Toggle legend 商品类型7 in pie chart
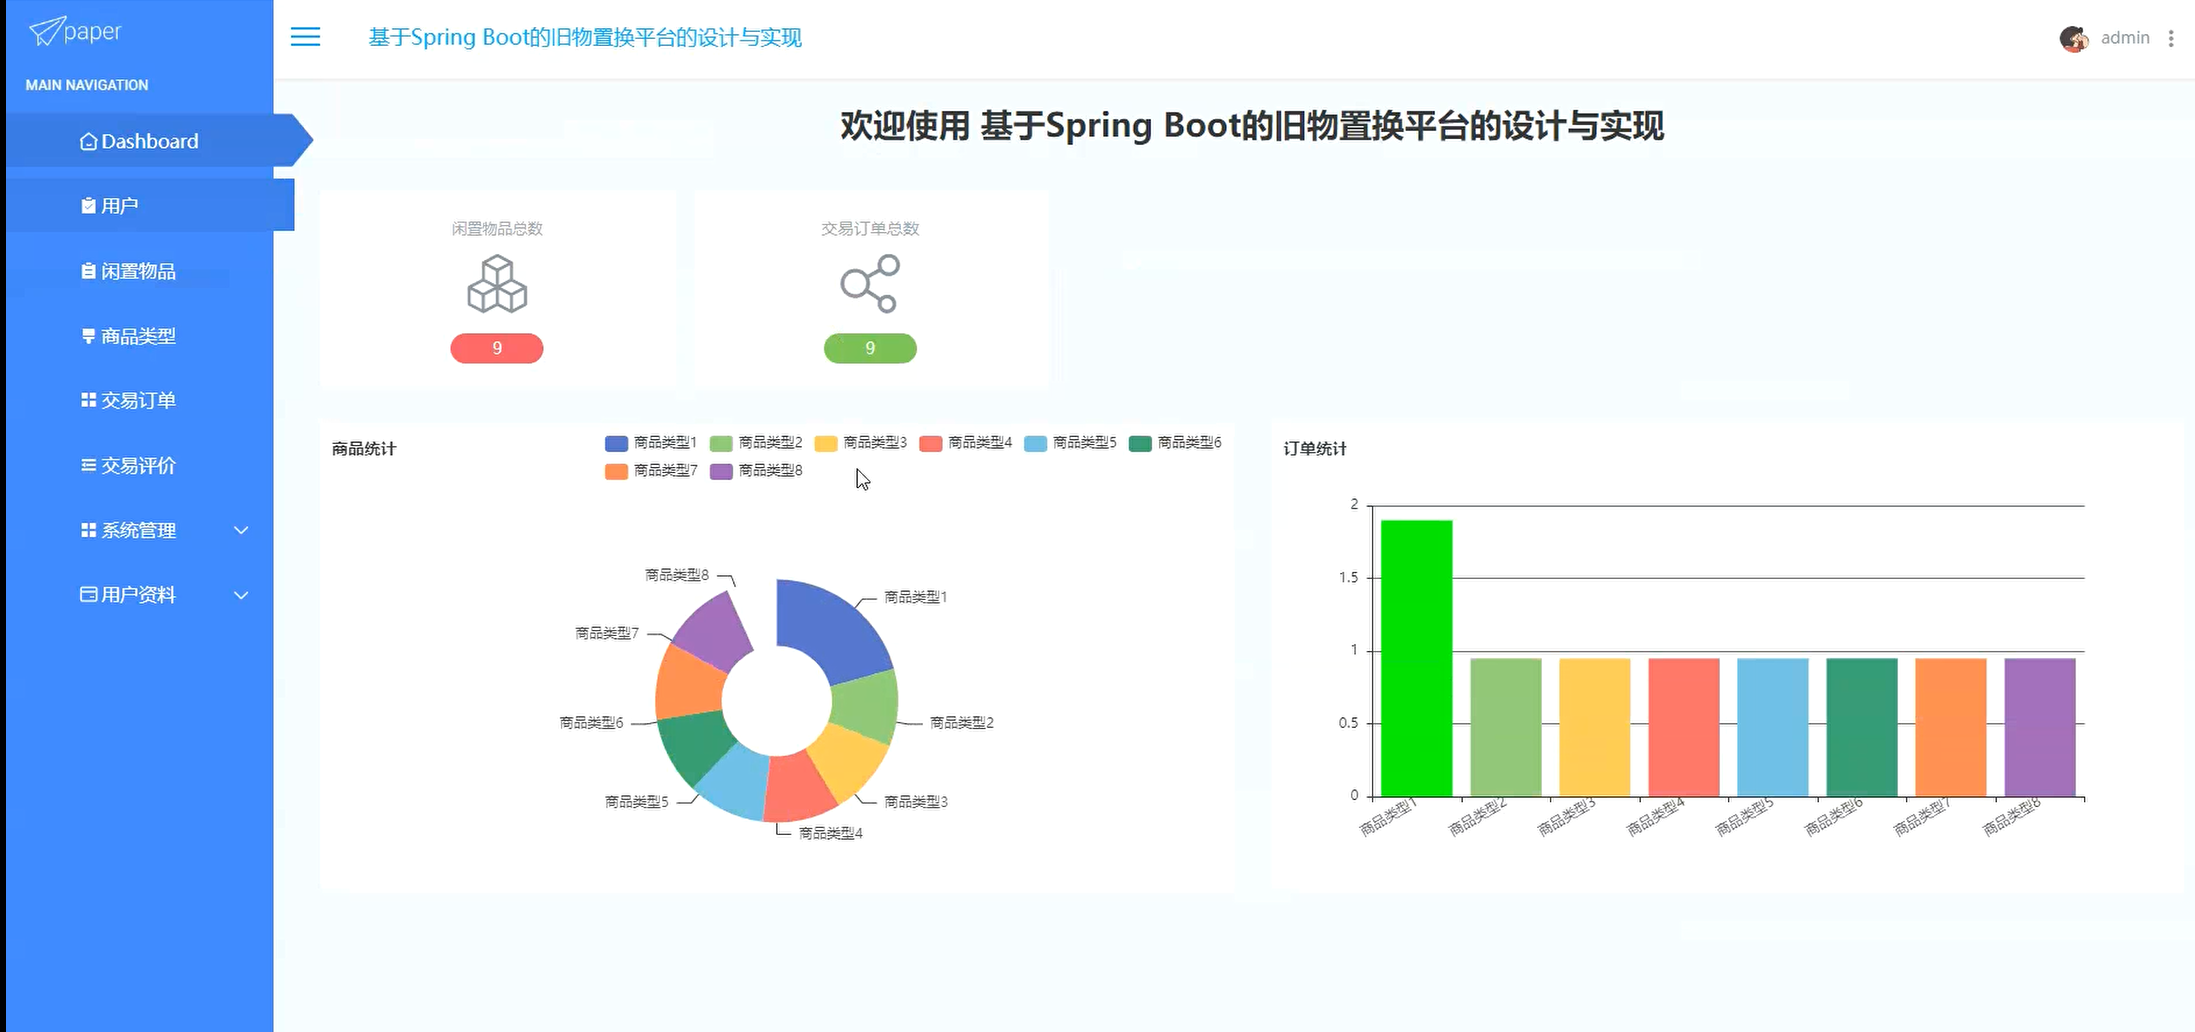This screenshot has height=1032, width=2195. (x=650, y=471)
